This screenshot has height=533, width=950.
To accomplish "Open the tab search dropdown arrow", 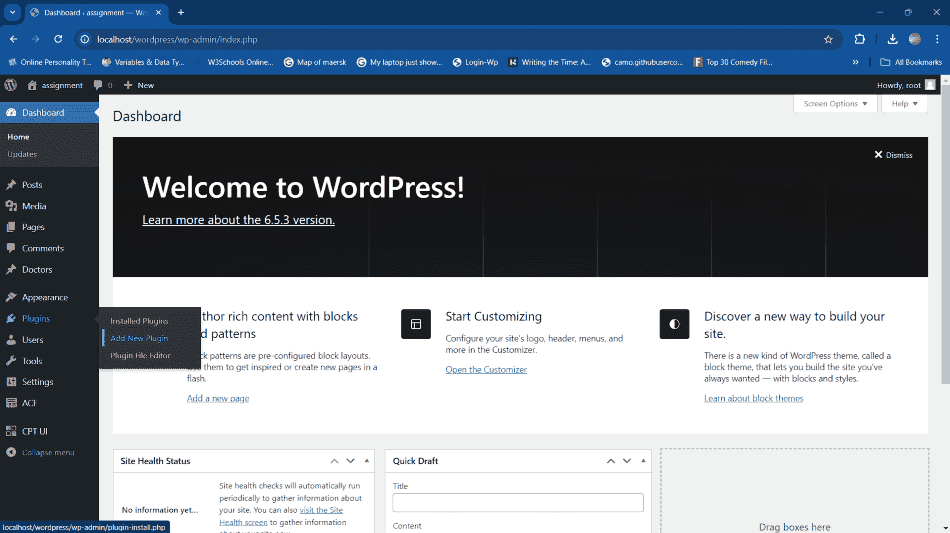I will tap(12, 12).
